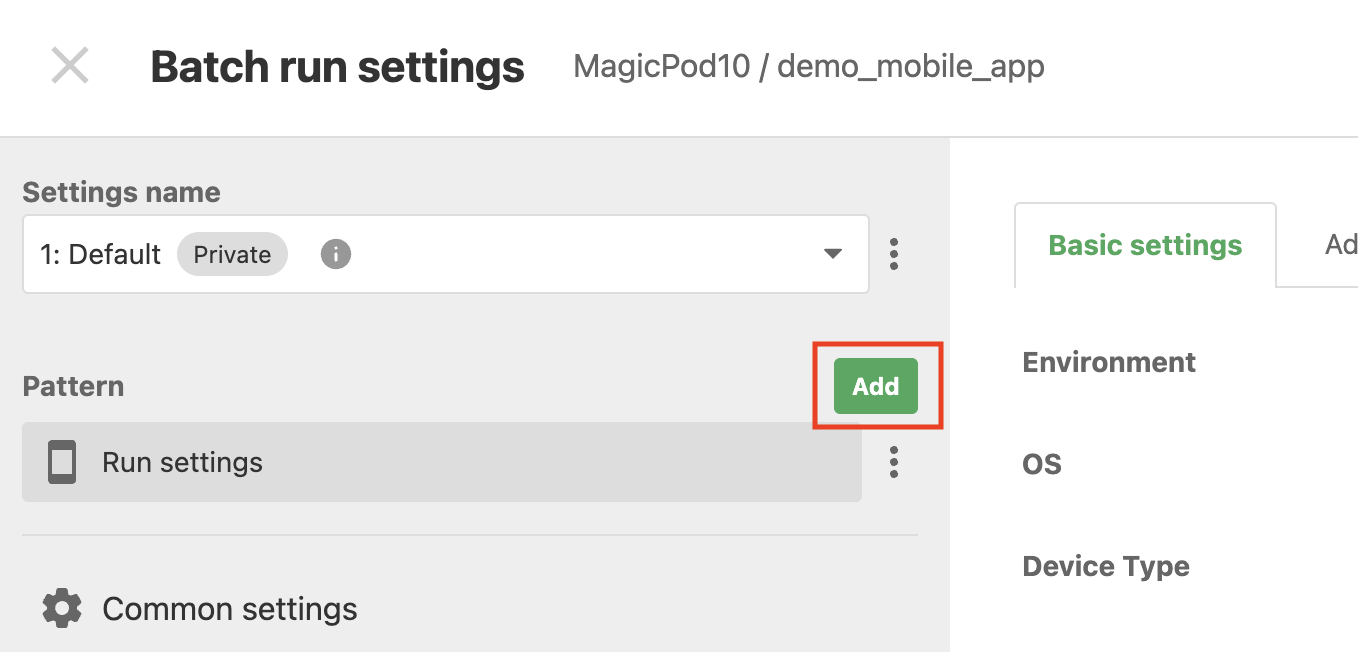
Task: Select the Basic settings tab
Action: point(1144,244)
